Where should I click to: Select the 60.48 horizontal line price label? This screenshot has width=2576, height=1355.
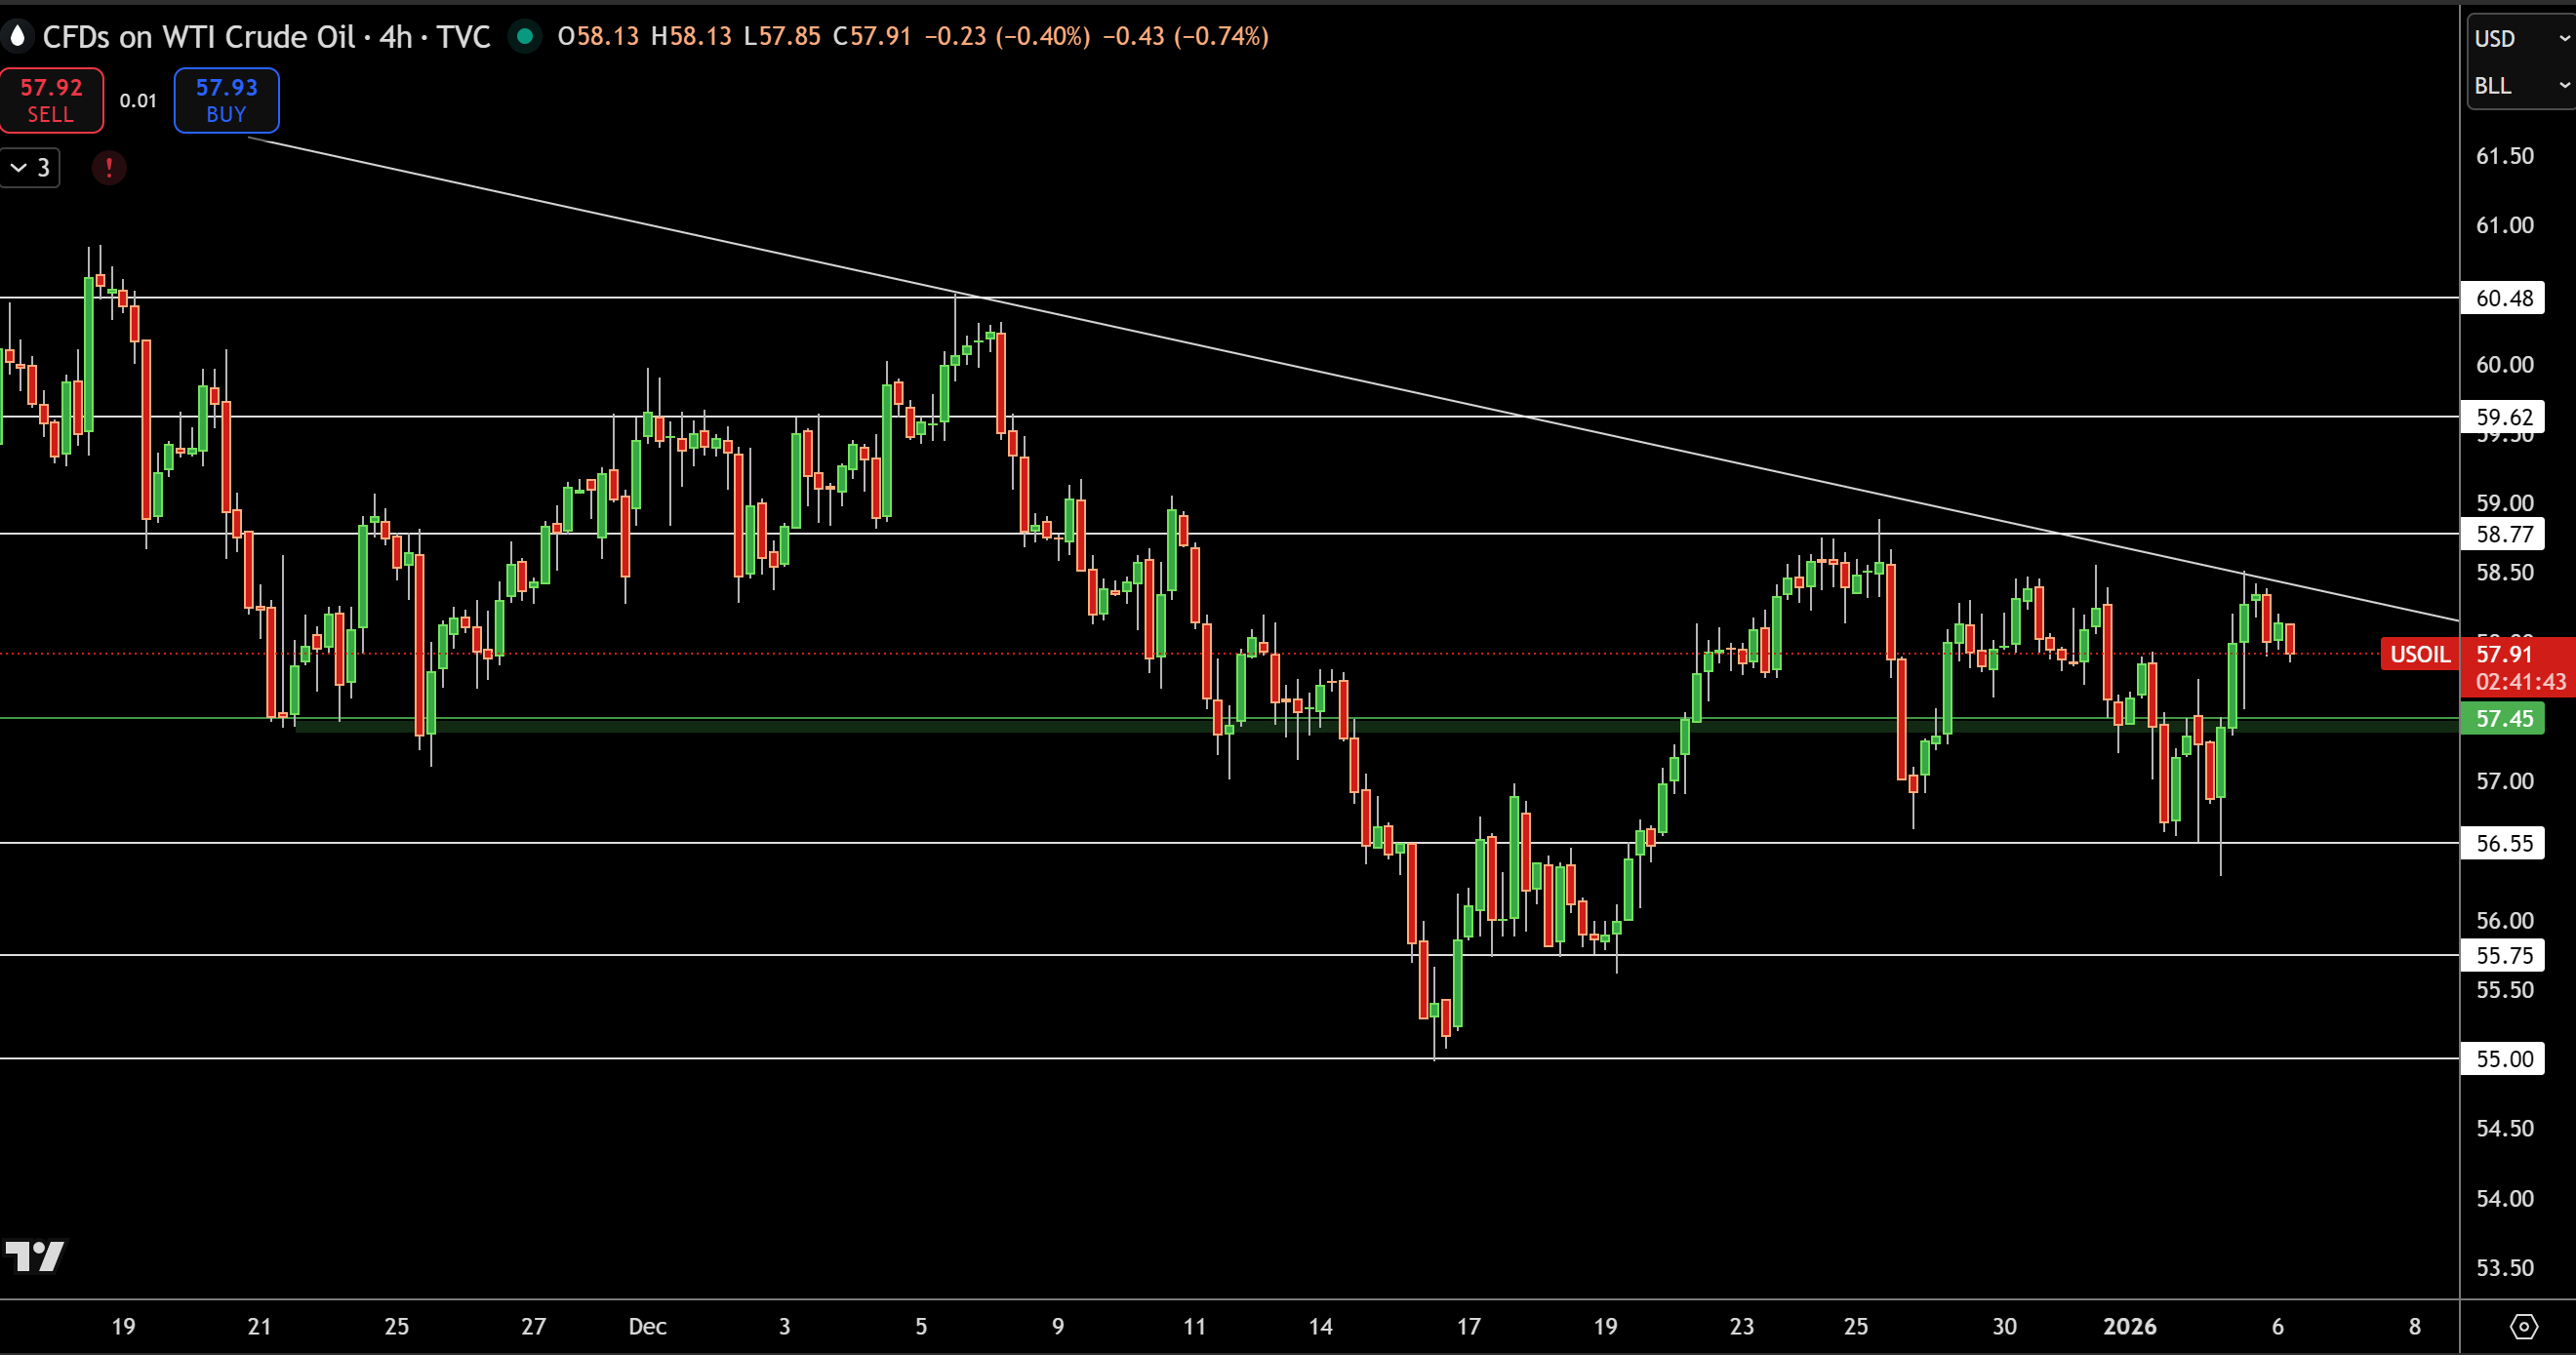2503,298
